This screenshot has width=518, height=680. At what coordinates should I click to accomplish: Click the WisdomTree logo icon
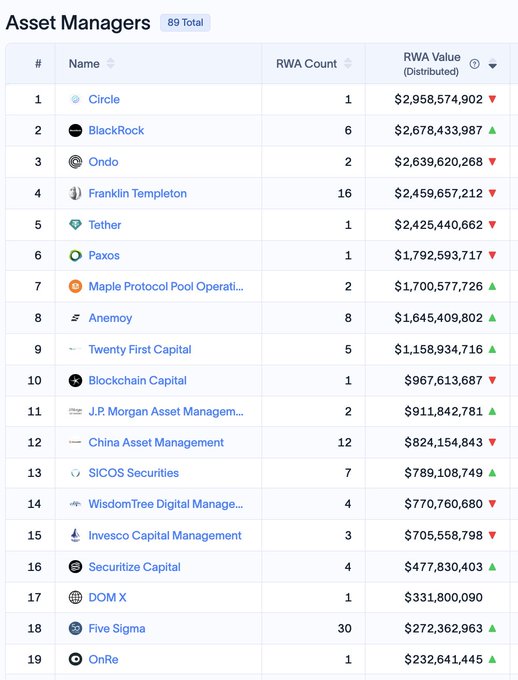point(75,504)
